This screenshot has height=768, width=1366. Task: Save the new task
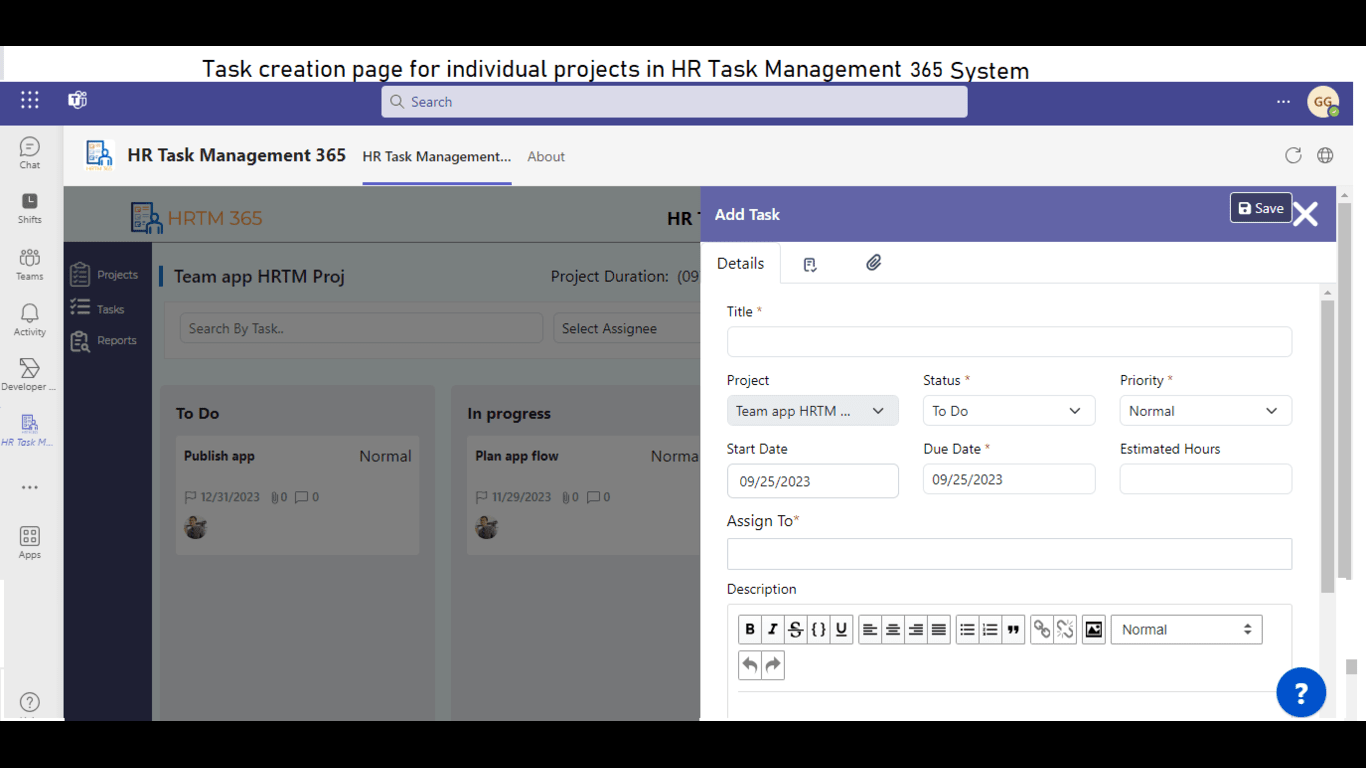click(1260, 208)
